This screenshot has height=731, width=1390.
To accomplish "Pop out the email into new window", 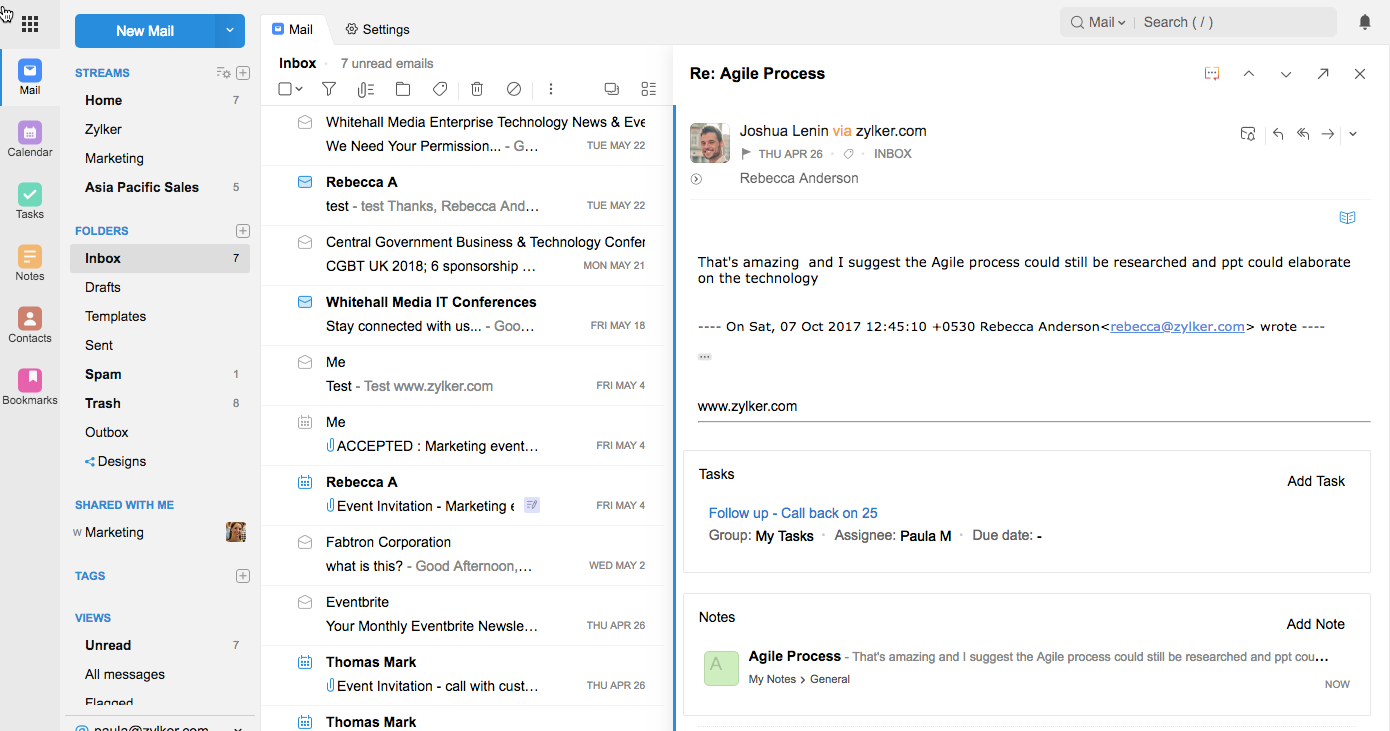I will (x=1323, y=74).
